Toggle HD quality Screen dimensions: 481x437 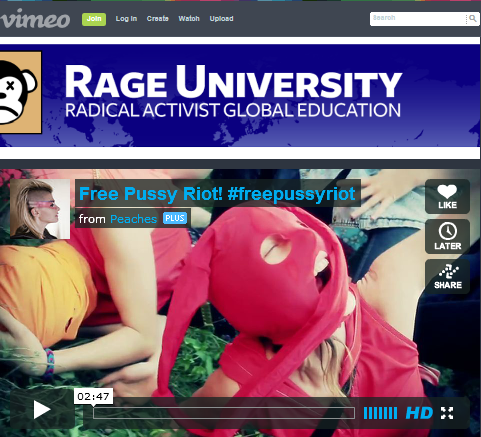419,413
